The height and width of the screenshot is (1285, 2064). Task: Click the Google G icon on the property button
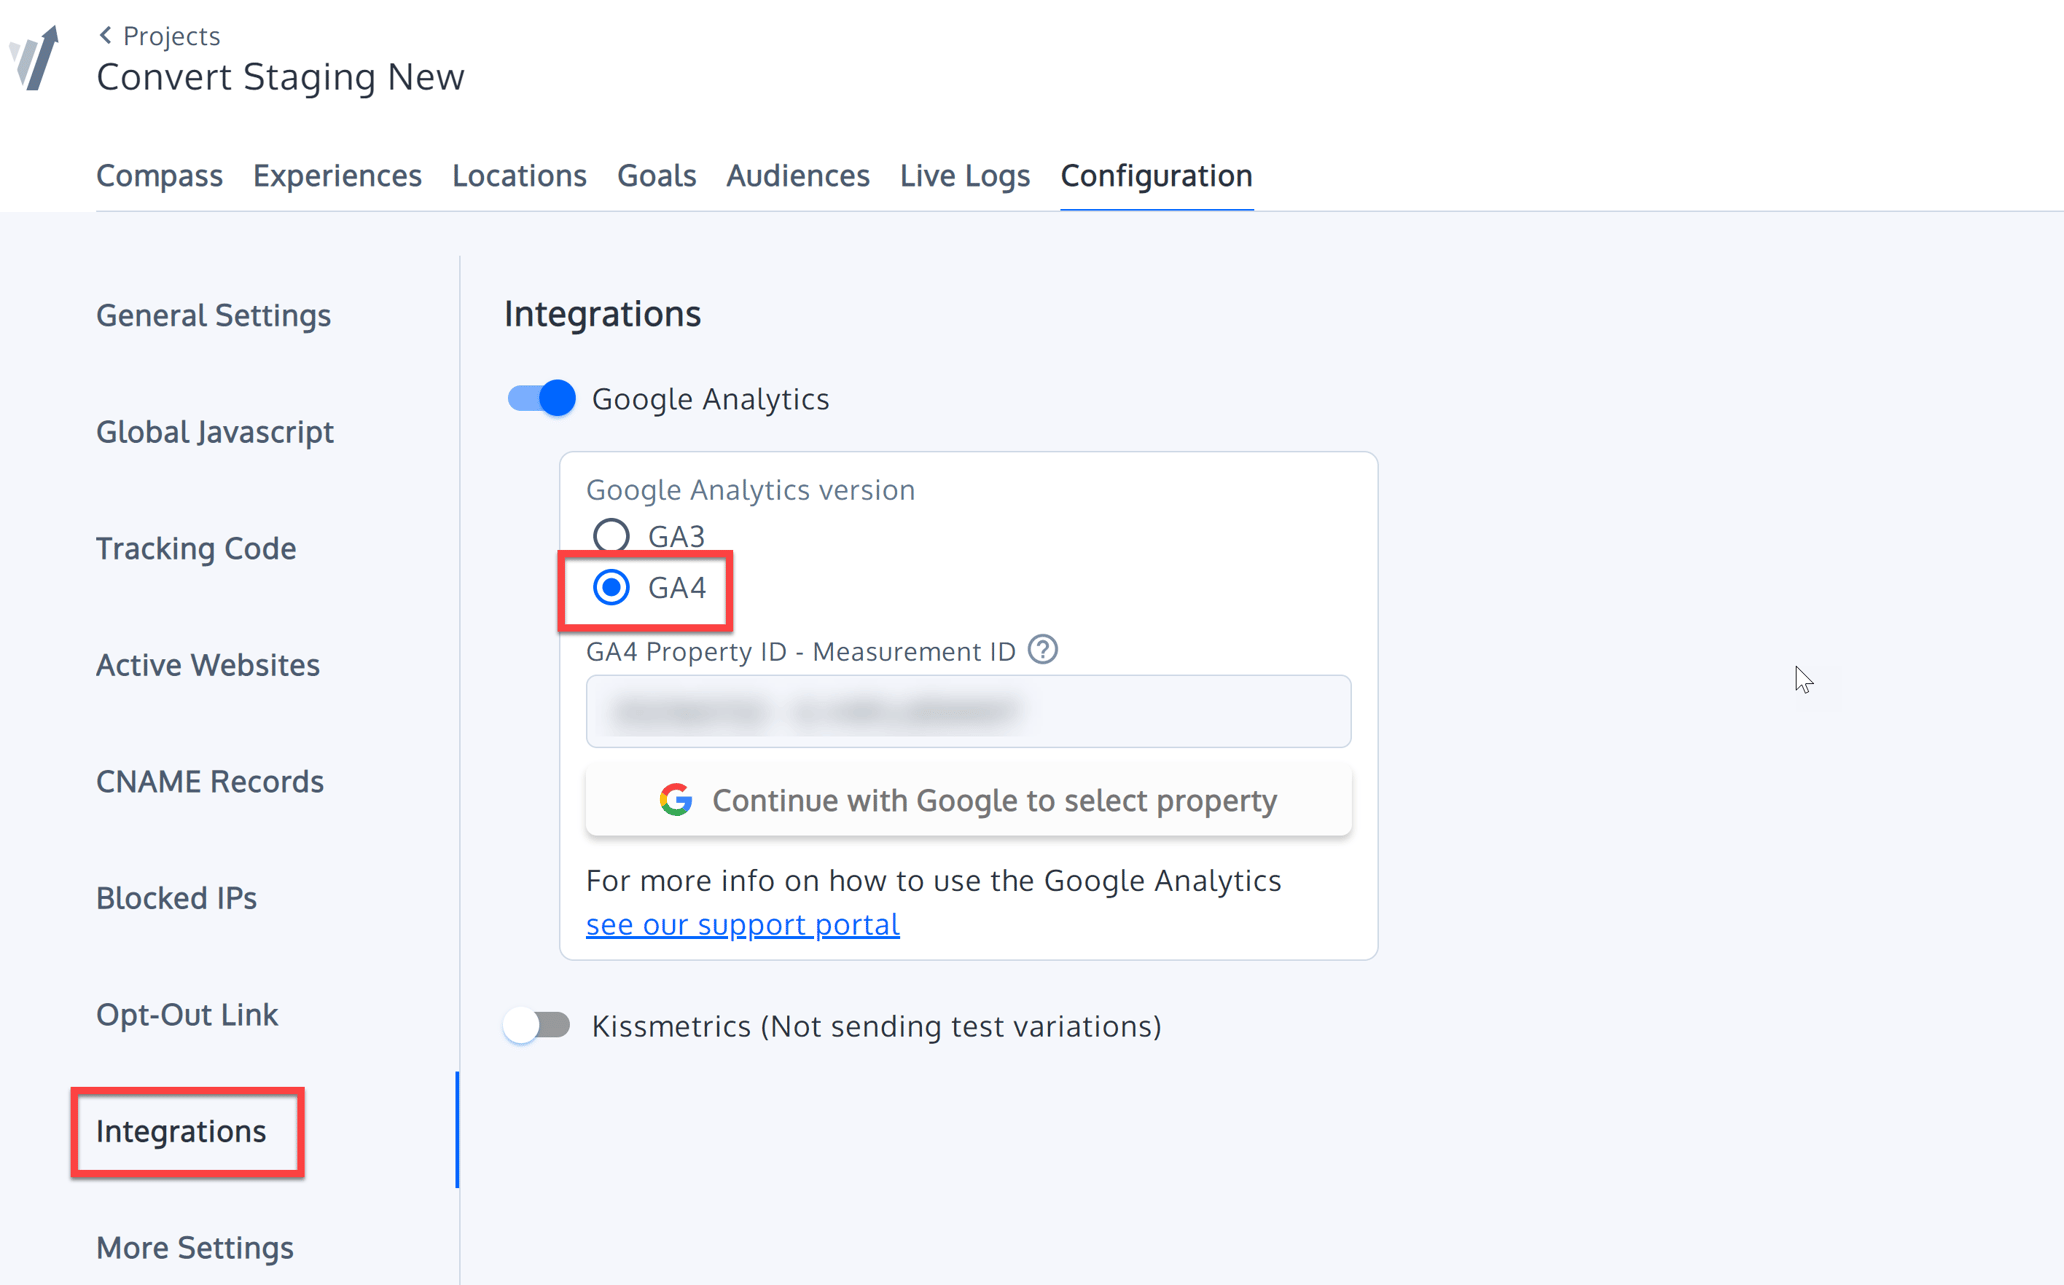676,799
